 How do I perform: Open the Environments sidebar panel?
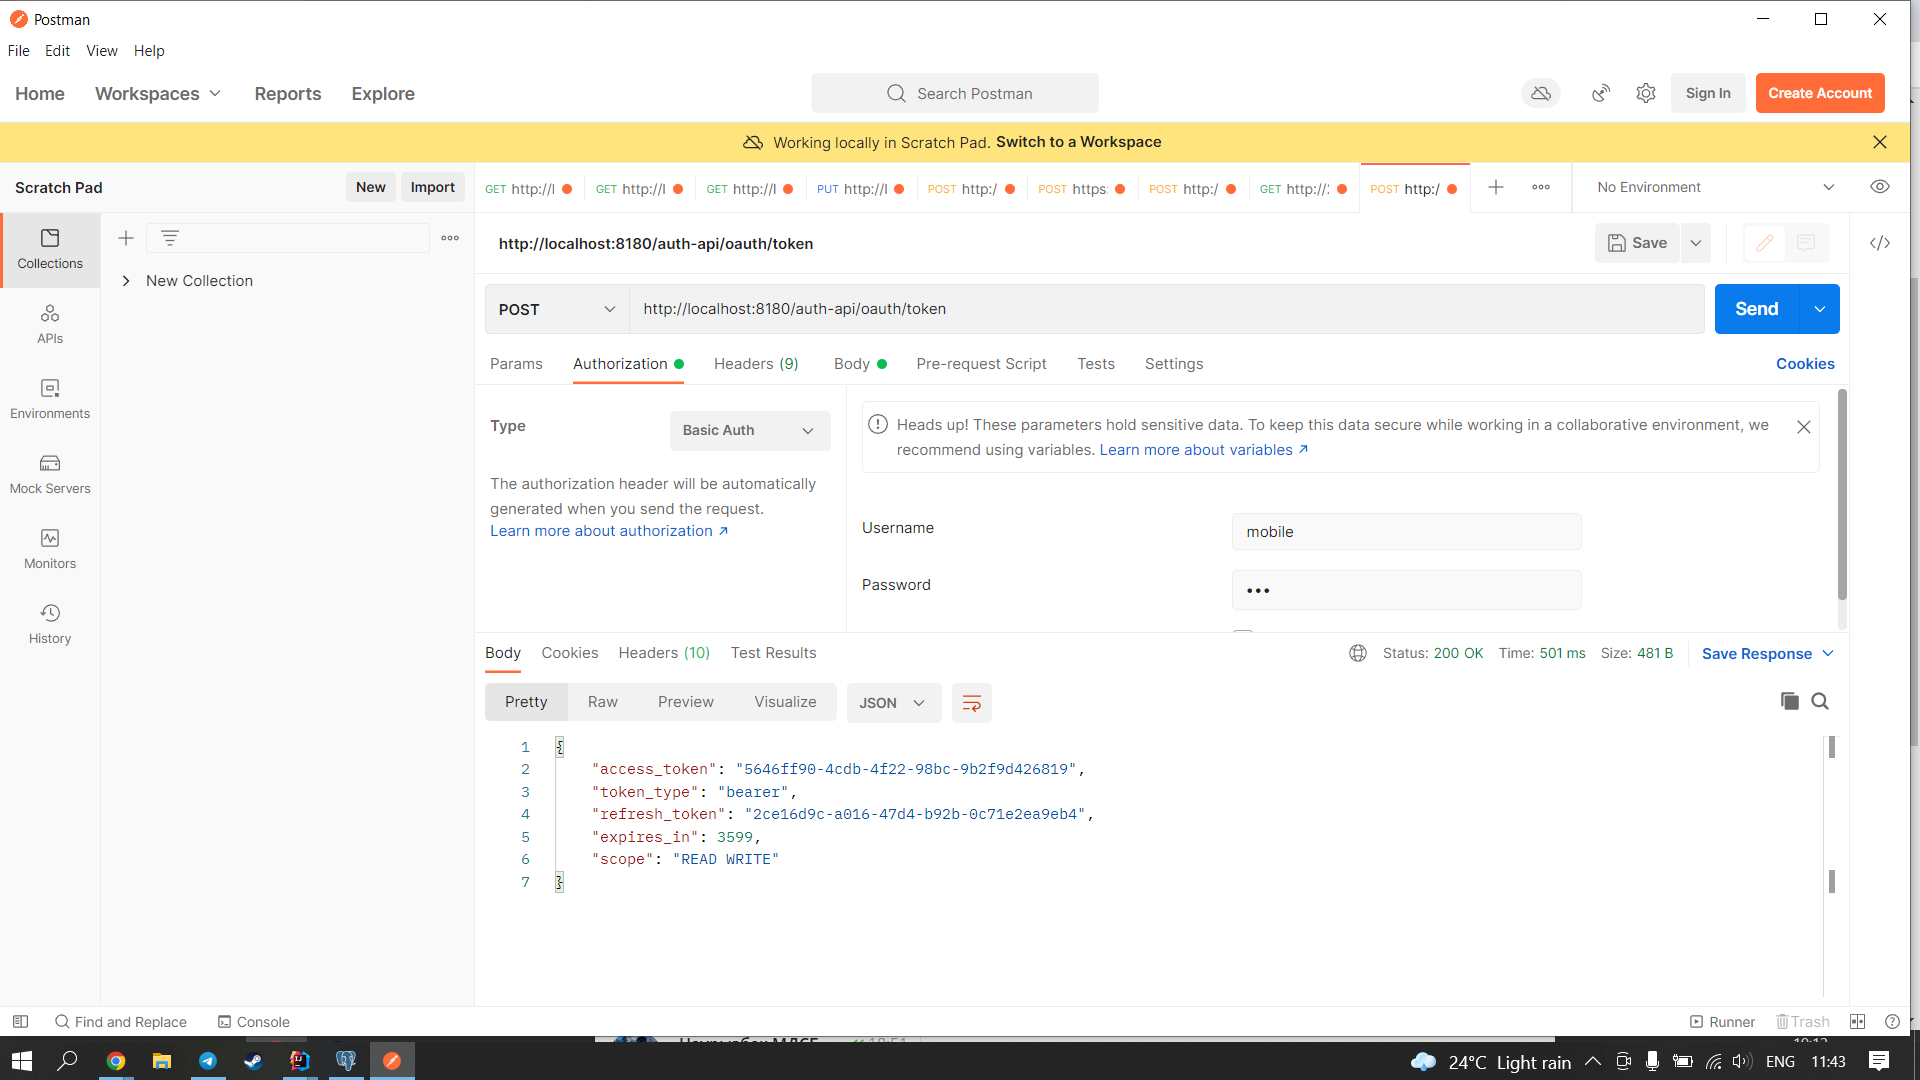(x=50, y=398)
